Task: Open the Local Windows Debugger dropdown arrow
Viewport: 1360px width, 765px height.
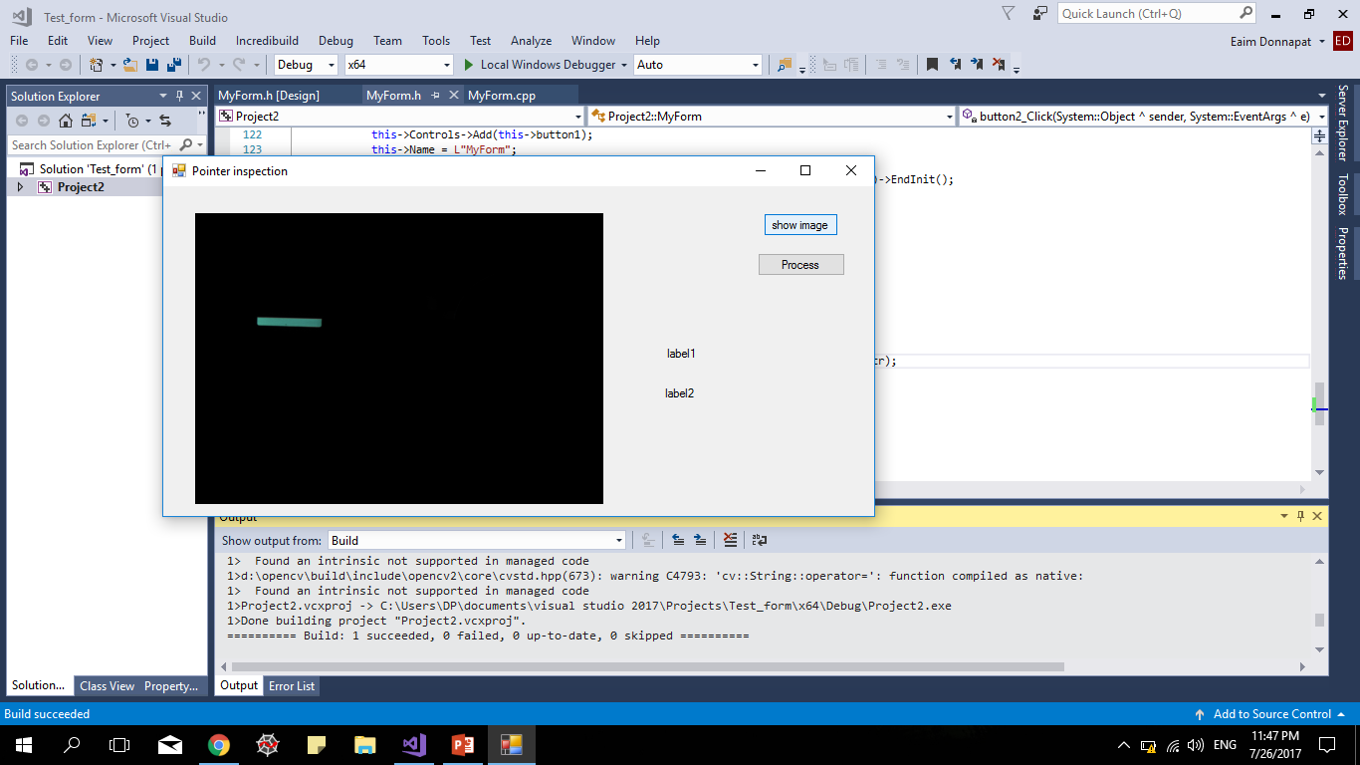Action: tap(624, 65)
